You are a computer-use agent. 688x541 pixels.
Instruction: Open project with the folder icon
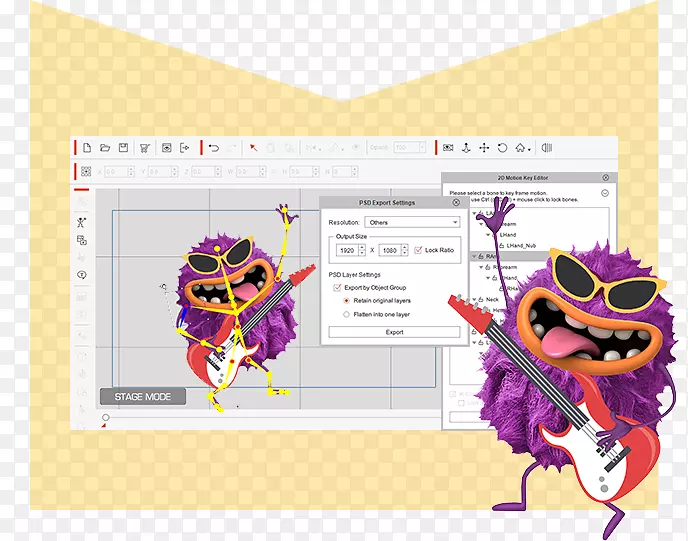point(104,148)
